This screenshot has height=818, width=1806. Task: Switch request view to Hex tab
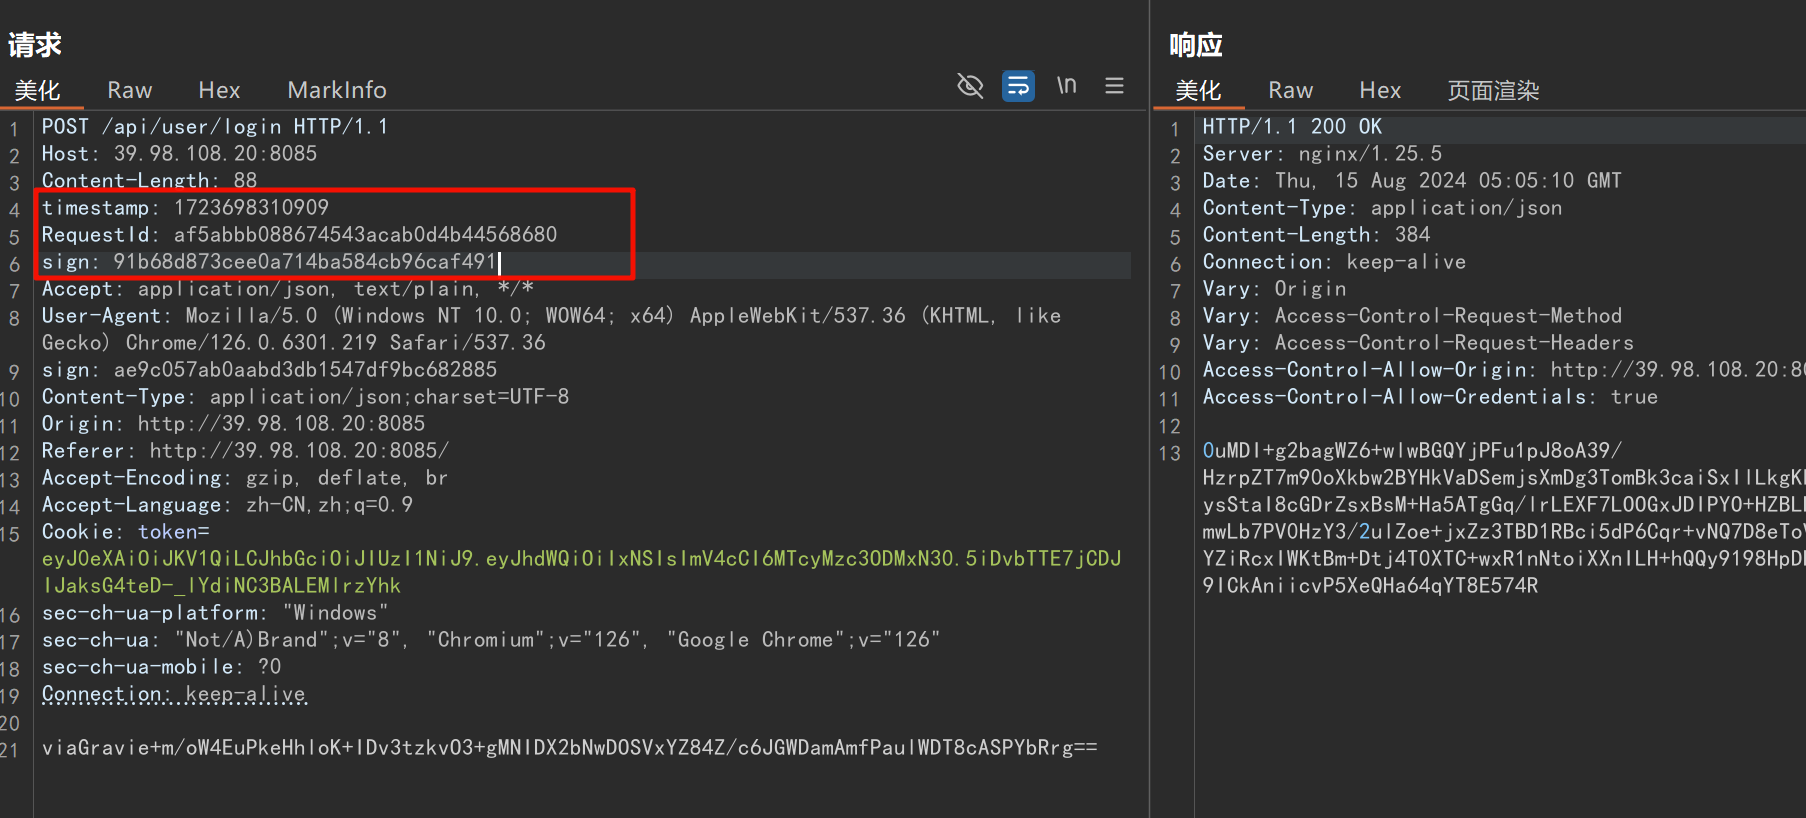(x=219, y=90)
